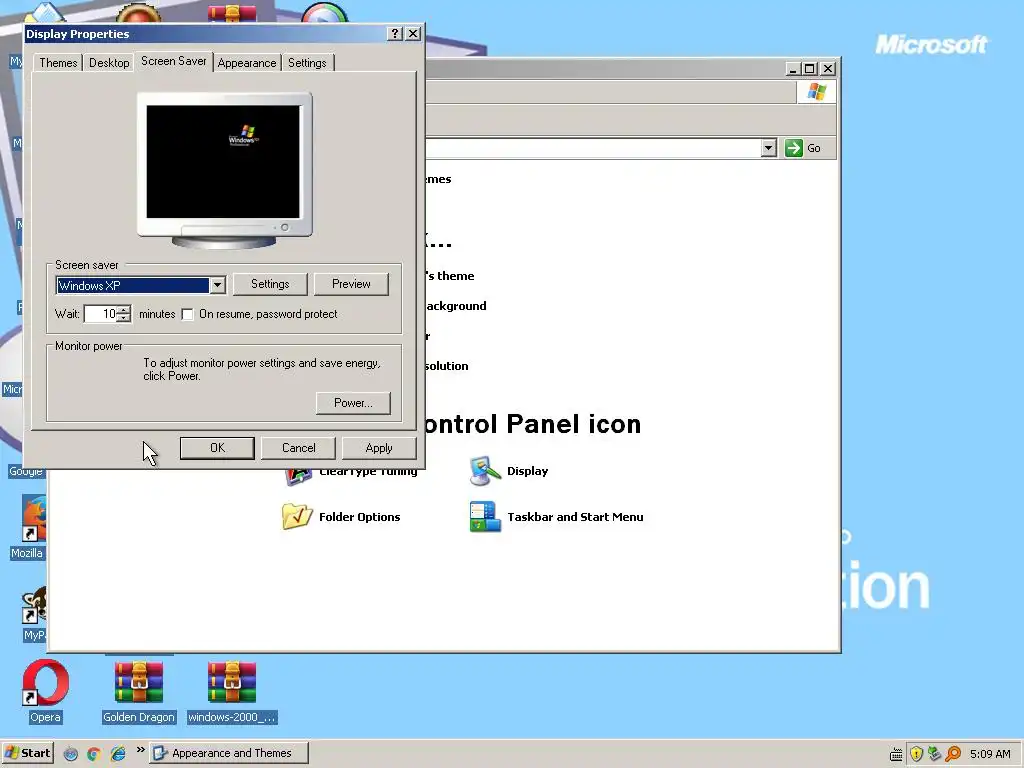Open the Display text link
The image size is (1024, 768).
527,471
